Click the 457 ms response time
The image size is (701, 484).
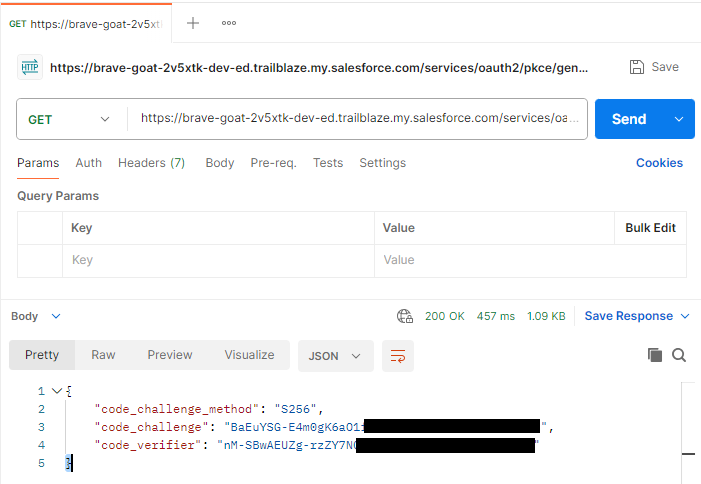(x=495, y=316)
